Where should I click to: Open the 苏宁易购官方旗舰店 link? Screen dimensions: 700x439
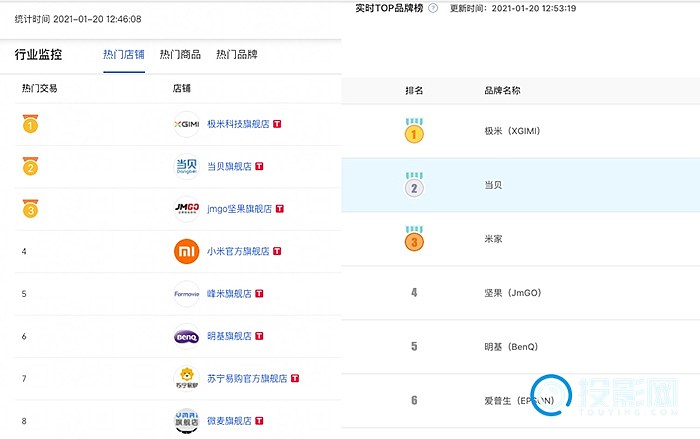(247, 379)
